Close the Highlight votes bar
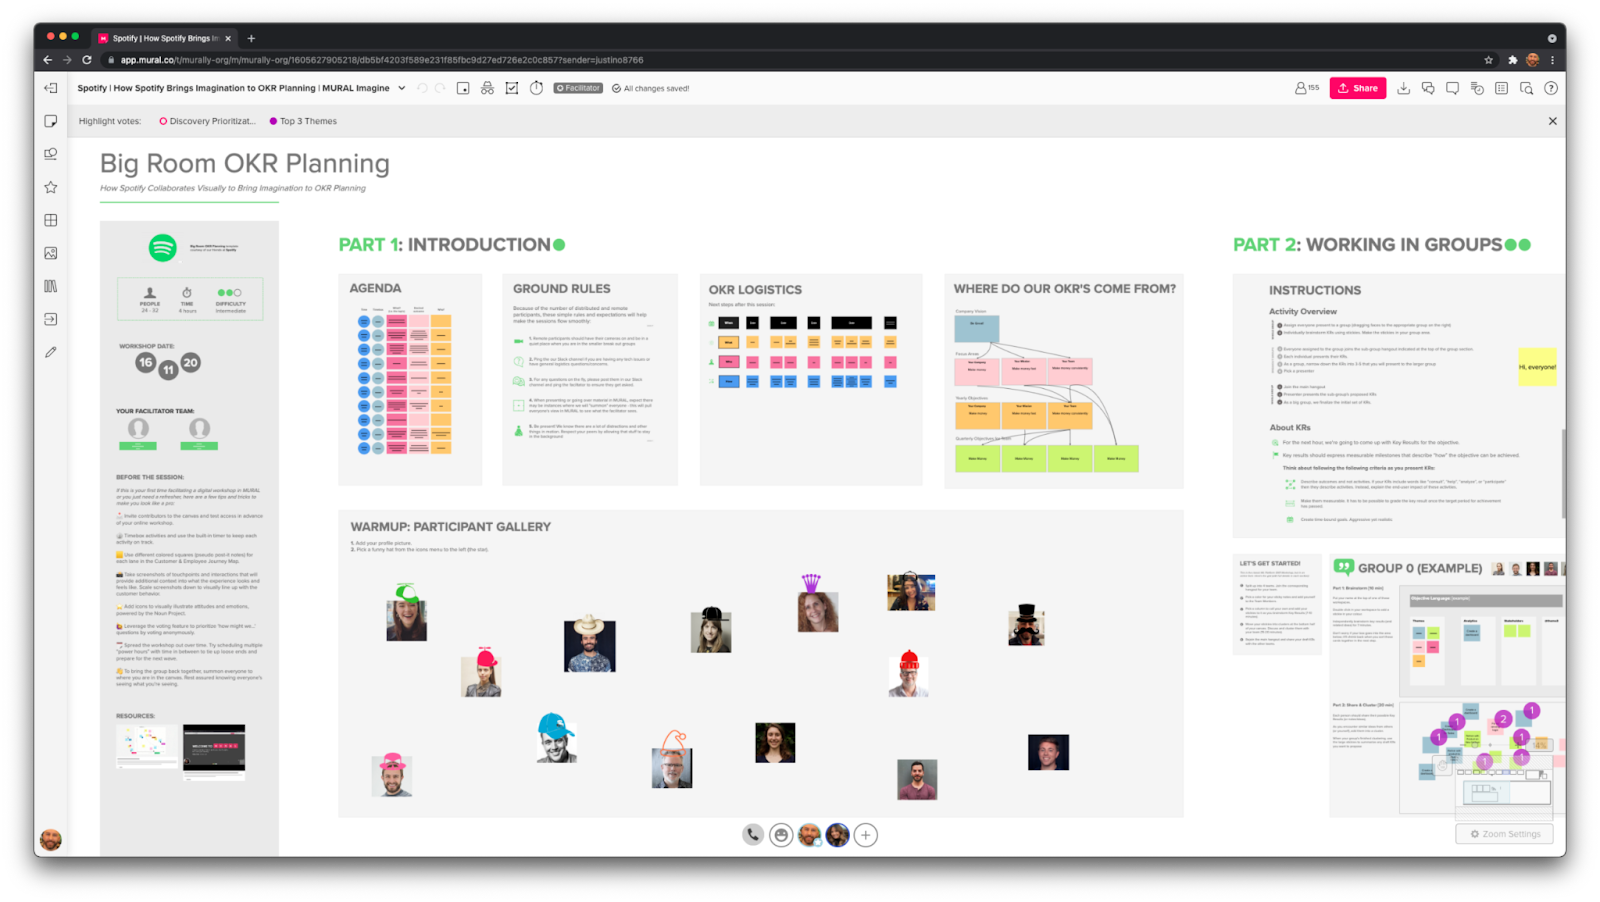This screenshot has height=902, width=1600. (1553, 121)
